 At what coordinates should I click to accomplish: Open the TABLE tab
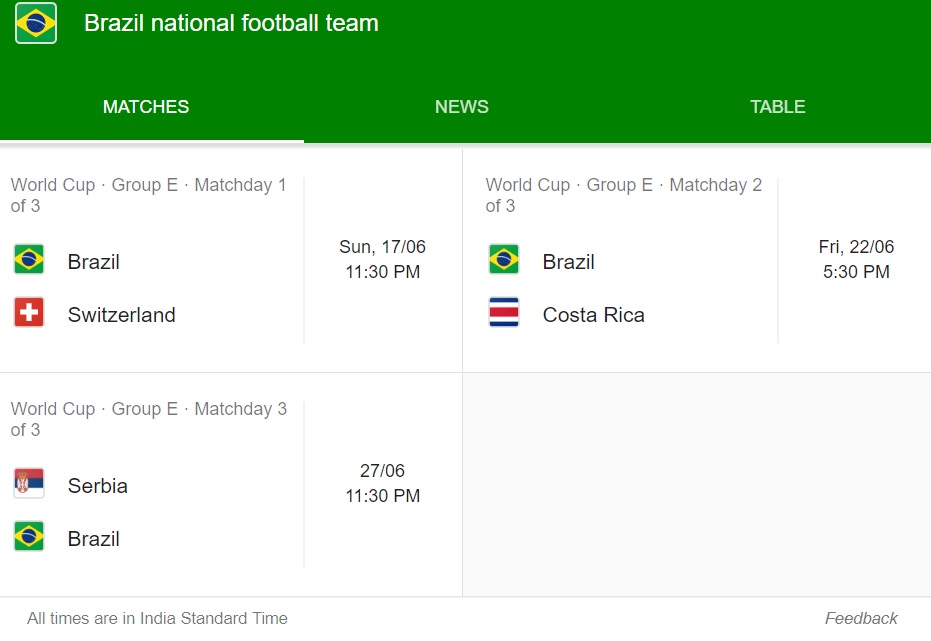(x=778, y=107)
